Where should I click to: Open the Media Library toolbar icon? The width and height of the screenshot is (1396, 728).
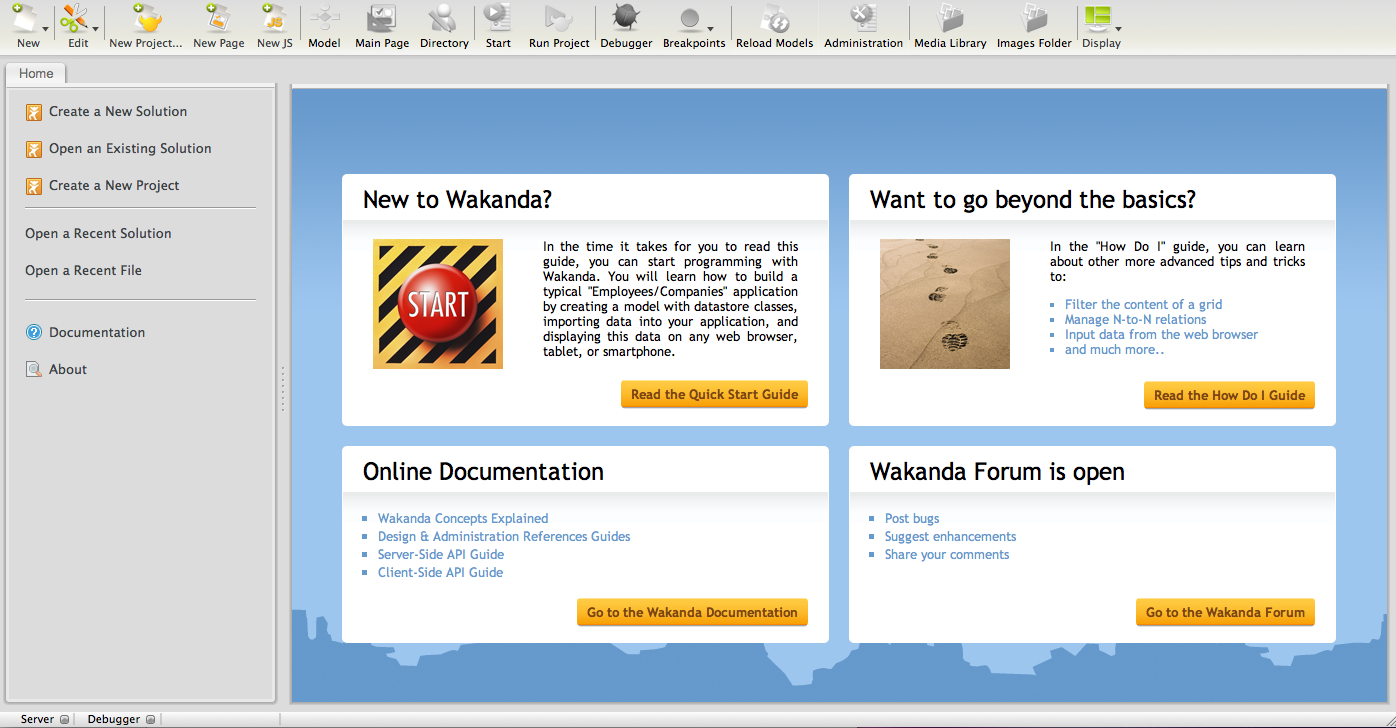point(950,19)
